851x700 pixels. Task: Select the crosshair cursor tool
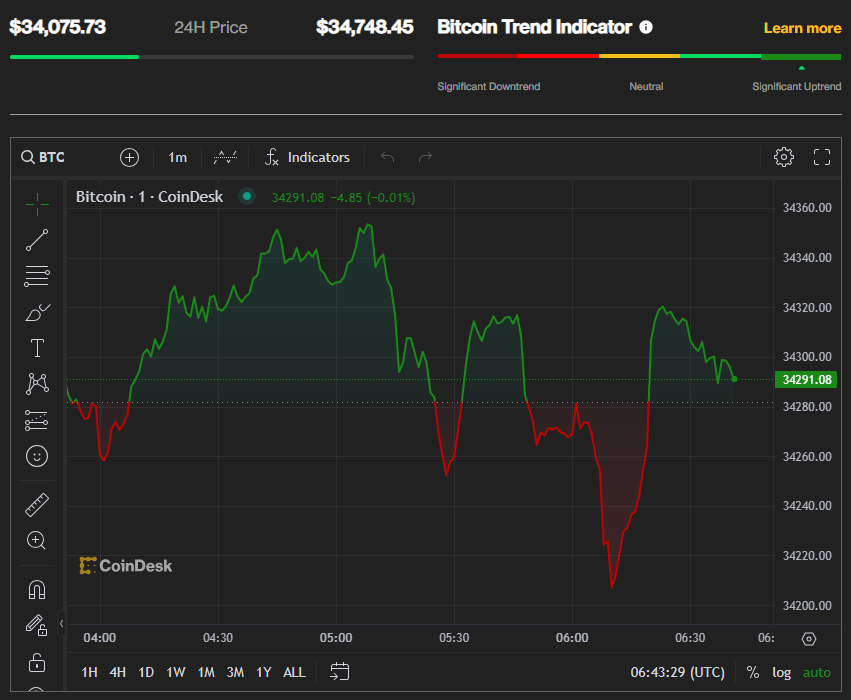37,204
